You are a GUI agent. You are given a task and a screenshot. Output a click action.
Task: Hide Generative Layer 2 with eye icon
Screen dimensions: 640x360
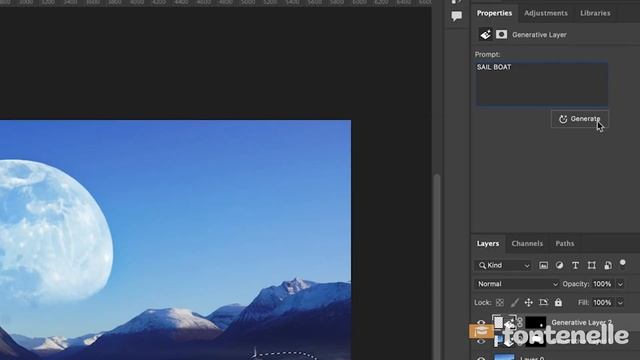coord(481,322)
